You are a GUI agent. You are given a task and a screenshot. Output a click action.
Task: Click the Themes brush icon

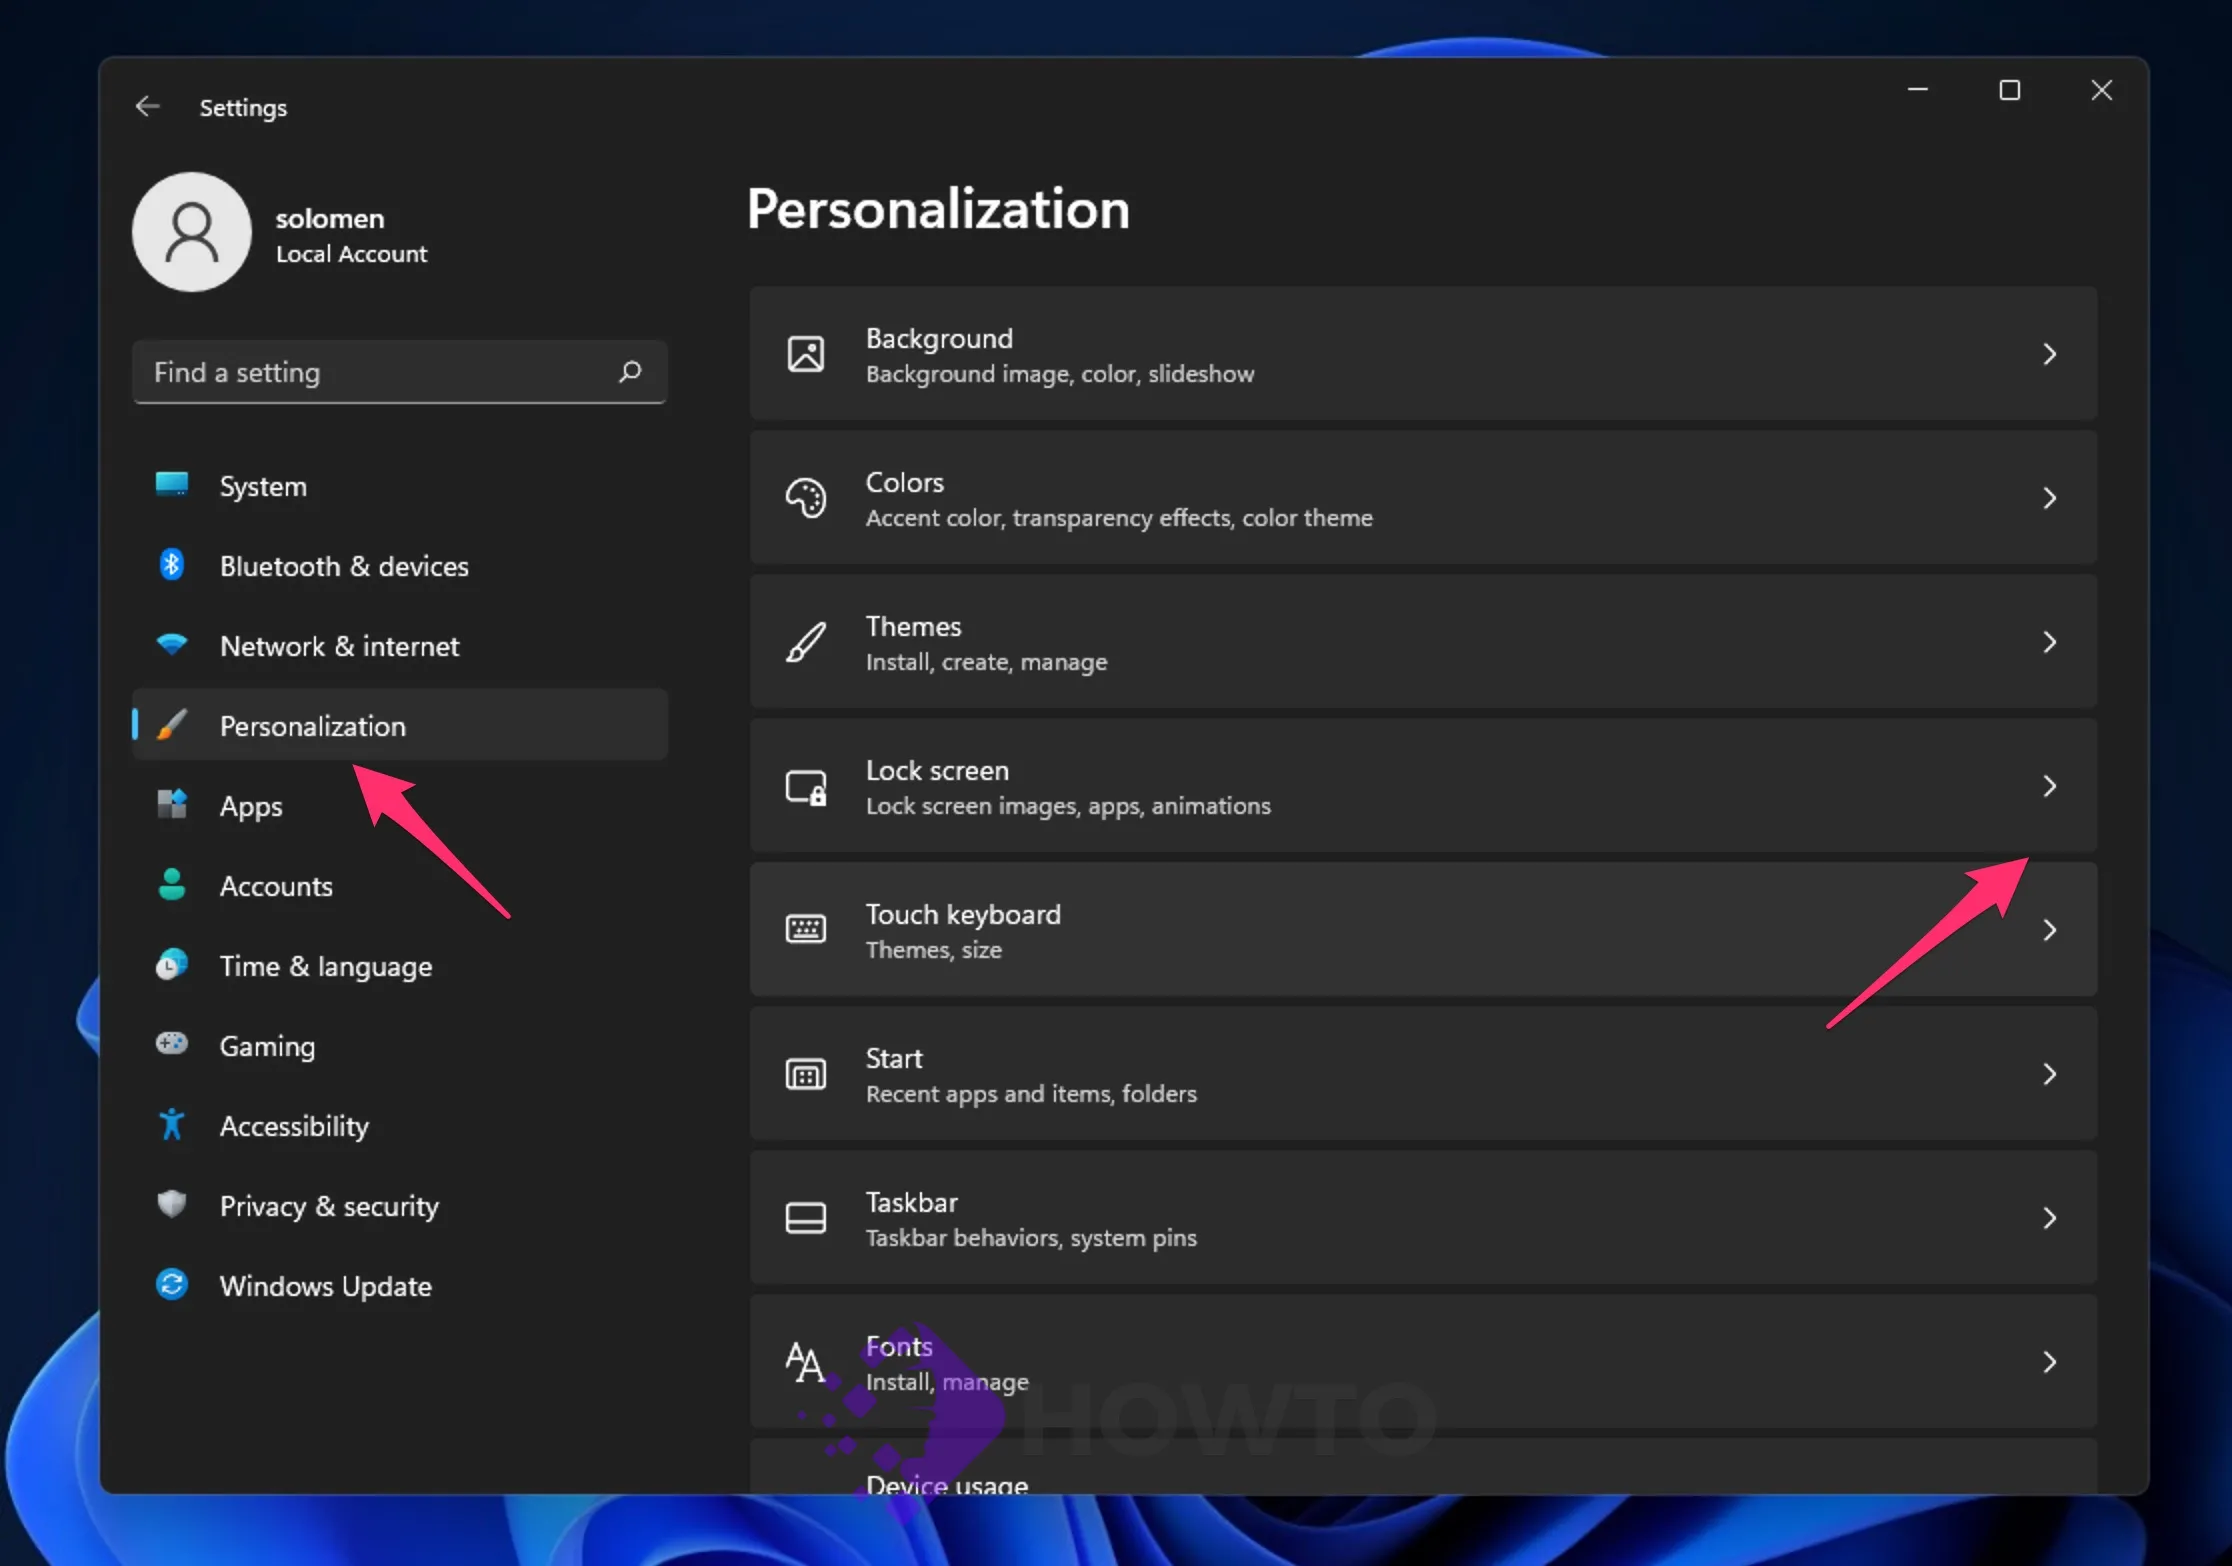tap(806, 642)
